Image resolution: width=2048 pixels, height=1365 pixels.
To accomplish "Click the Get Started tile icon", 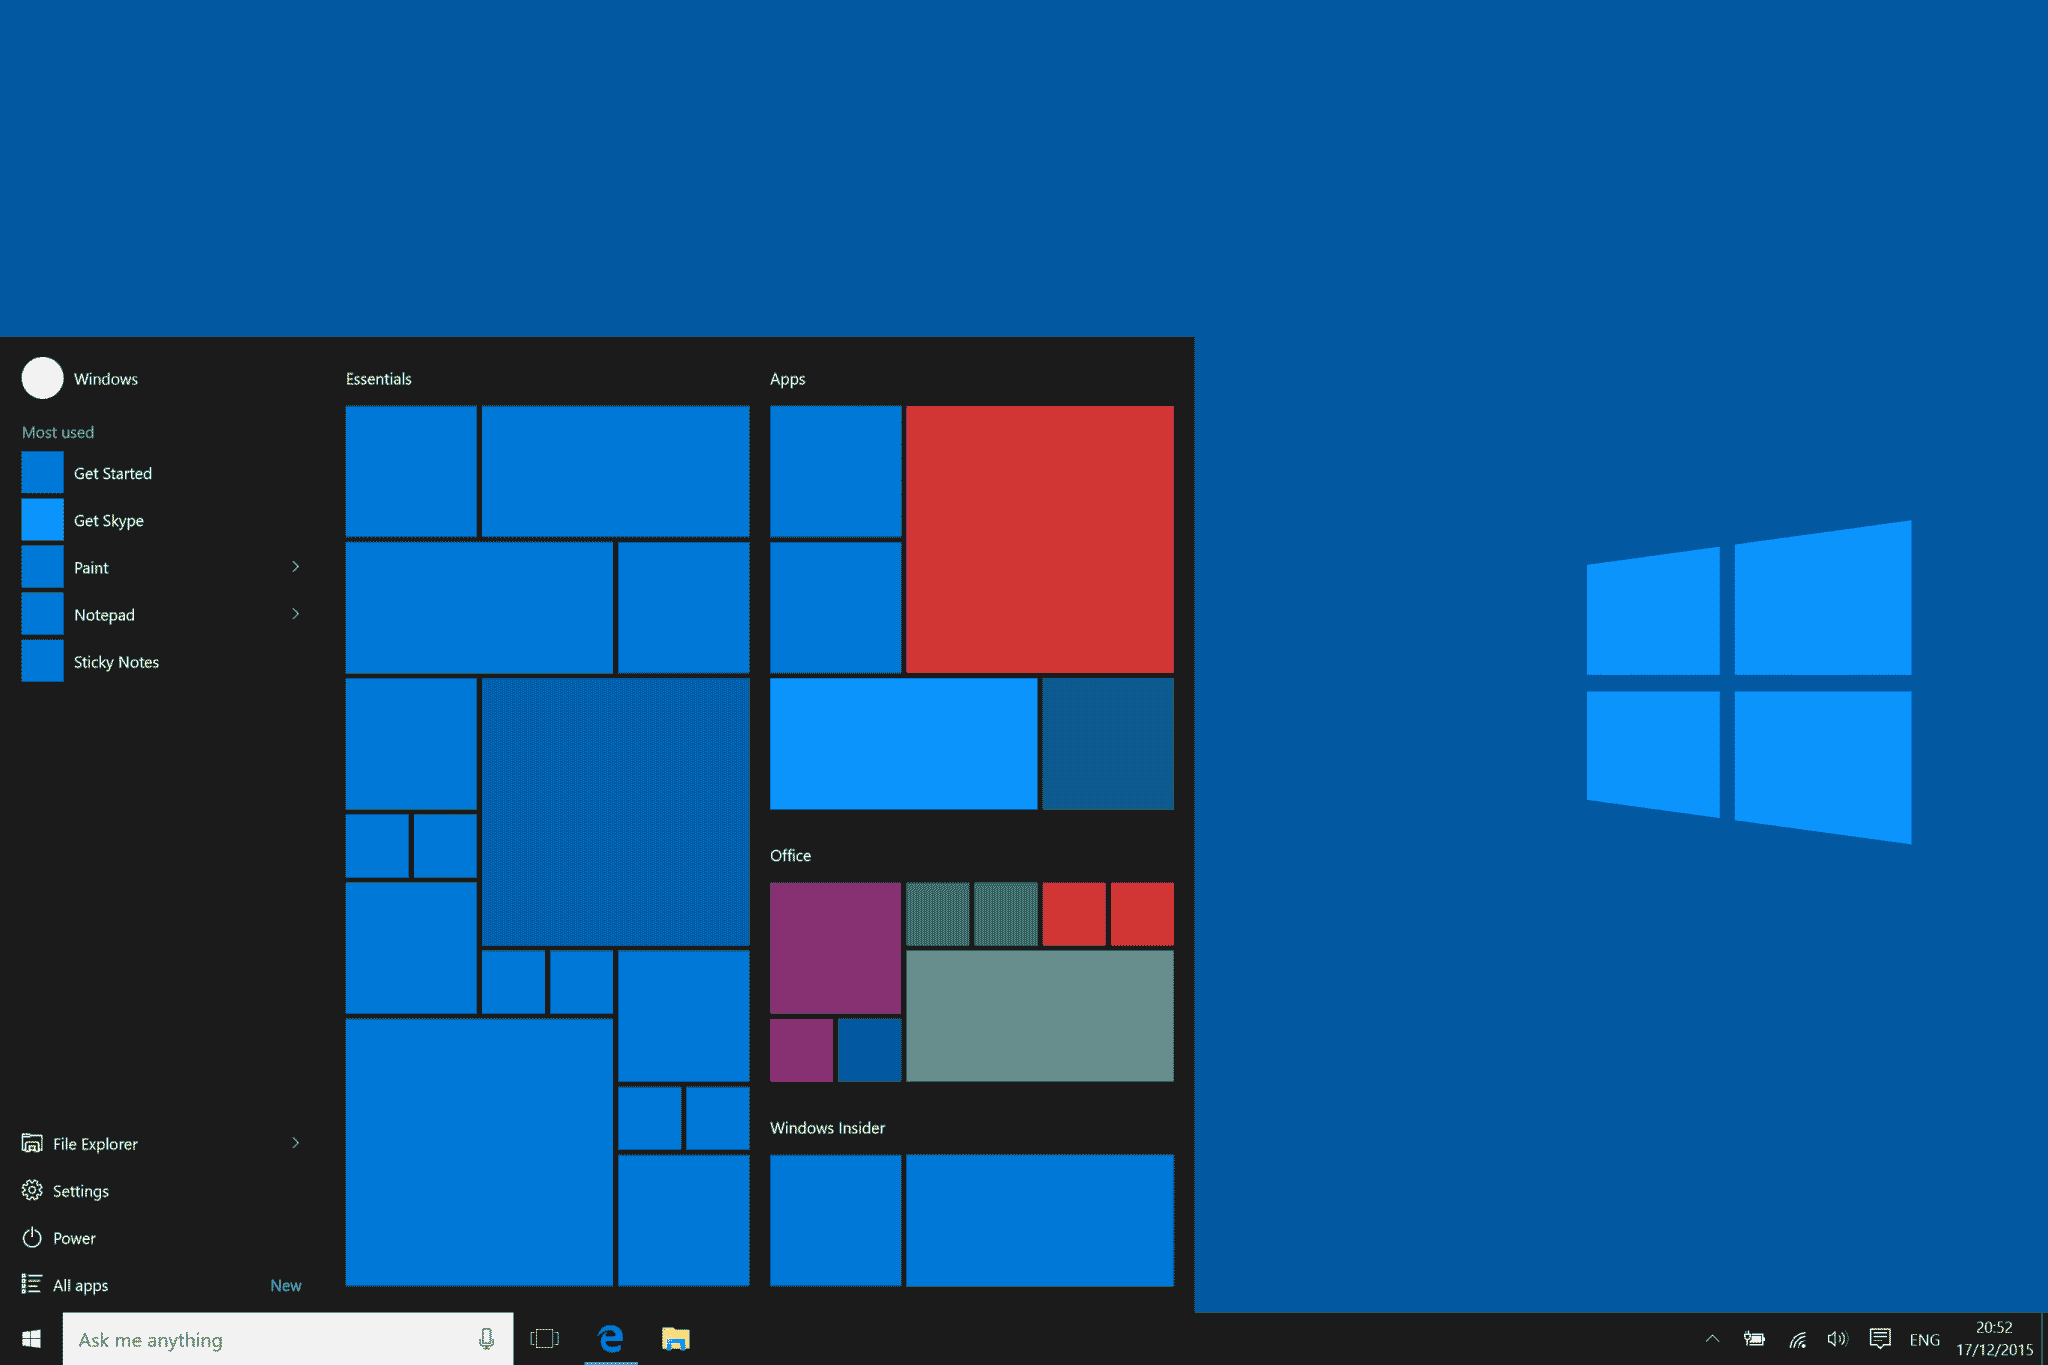I will 41,472.
